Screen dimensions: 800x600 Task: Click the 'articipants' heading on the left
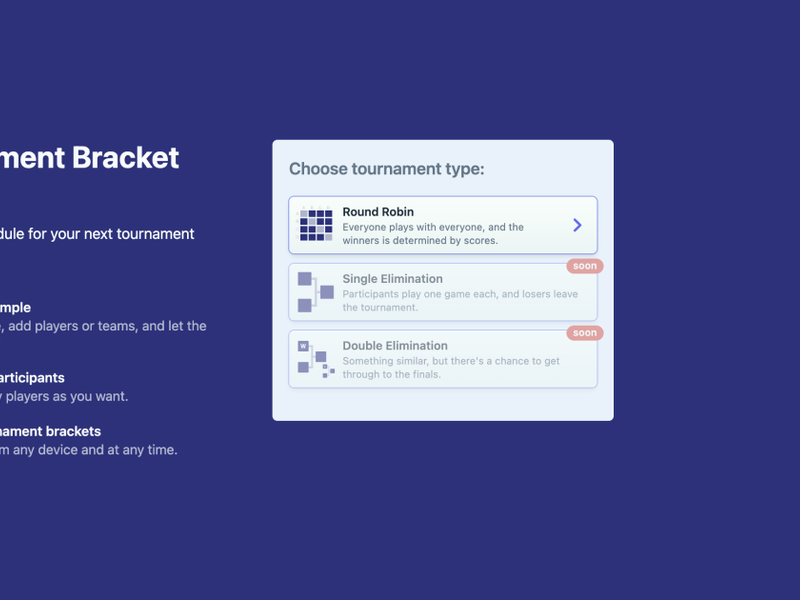click(32, 378)
